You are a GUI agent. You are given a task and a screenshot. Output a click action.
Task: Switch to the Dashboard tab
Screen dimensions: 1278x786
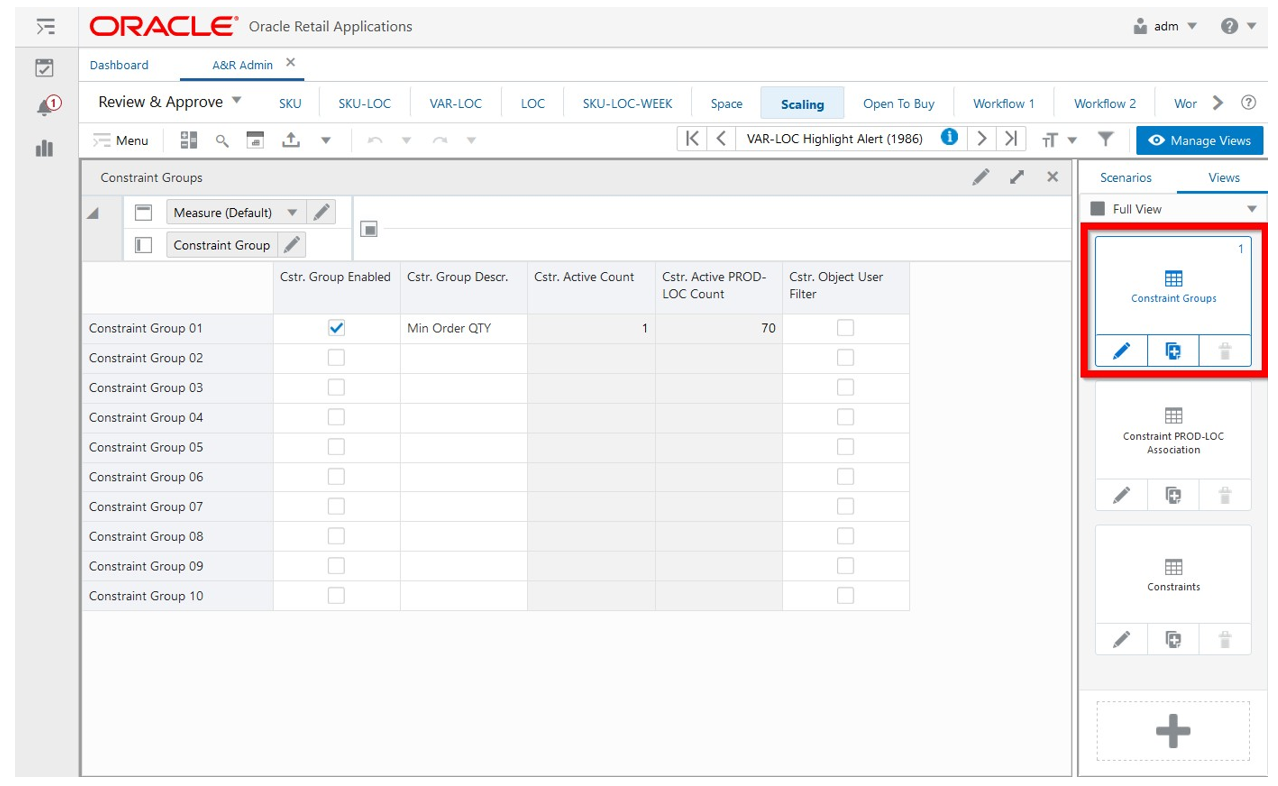(x=119, y=65)
